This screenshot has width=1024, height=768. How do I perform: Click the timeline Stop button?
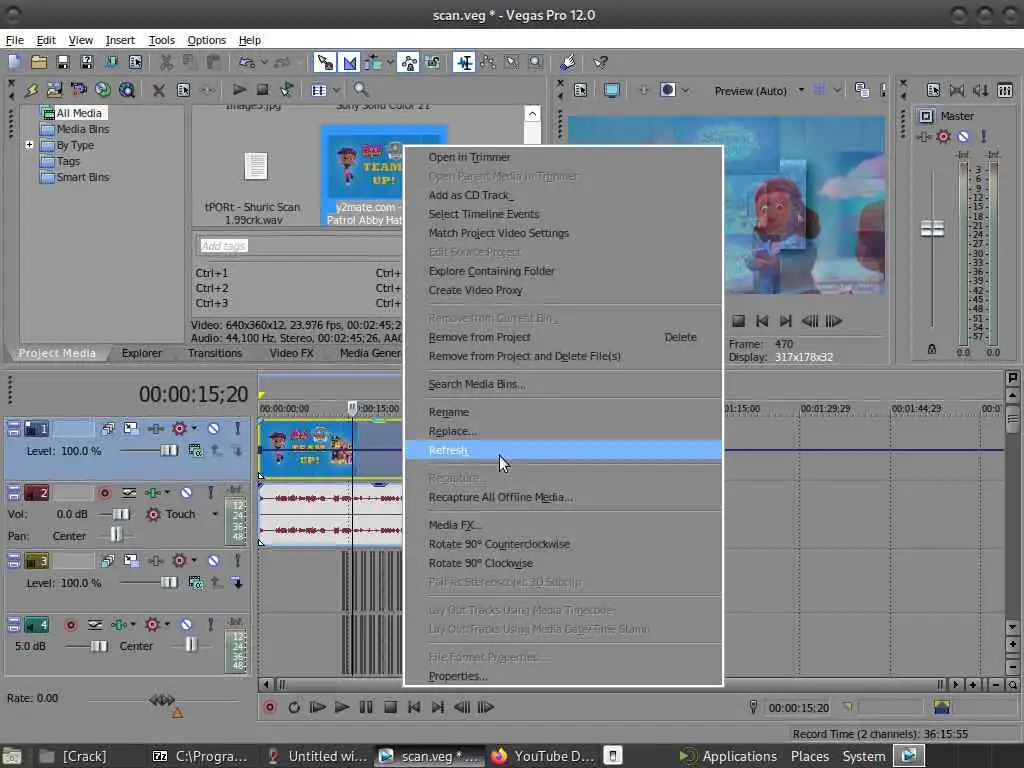(390, 707)
